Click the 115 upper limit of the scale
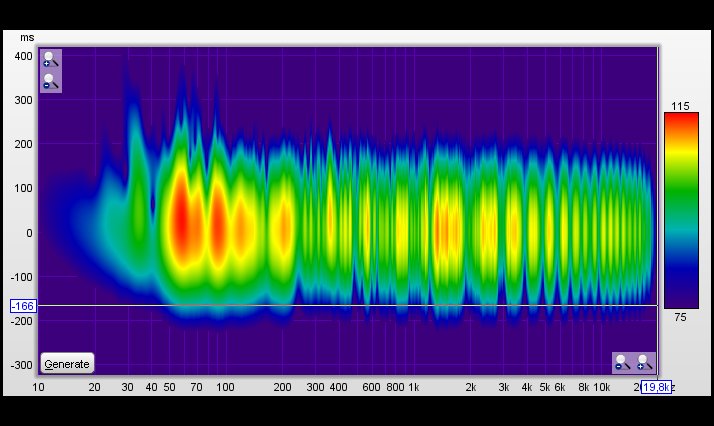This screenshot has width=714, height=426. (x=681, y=106)
